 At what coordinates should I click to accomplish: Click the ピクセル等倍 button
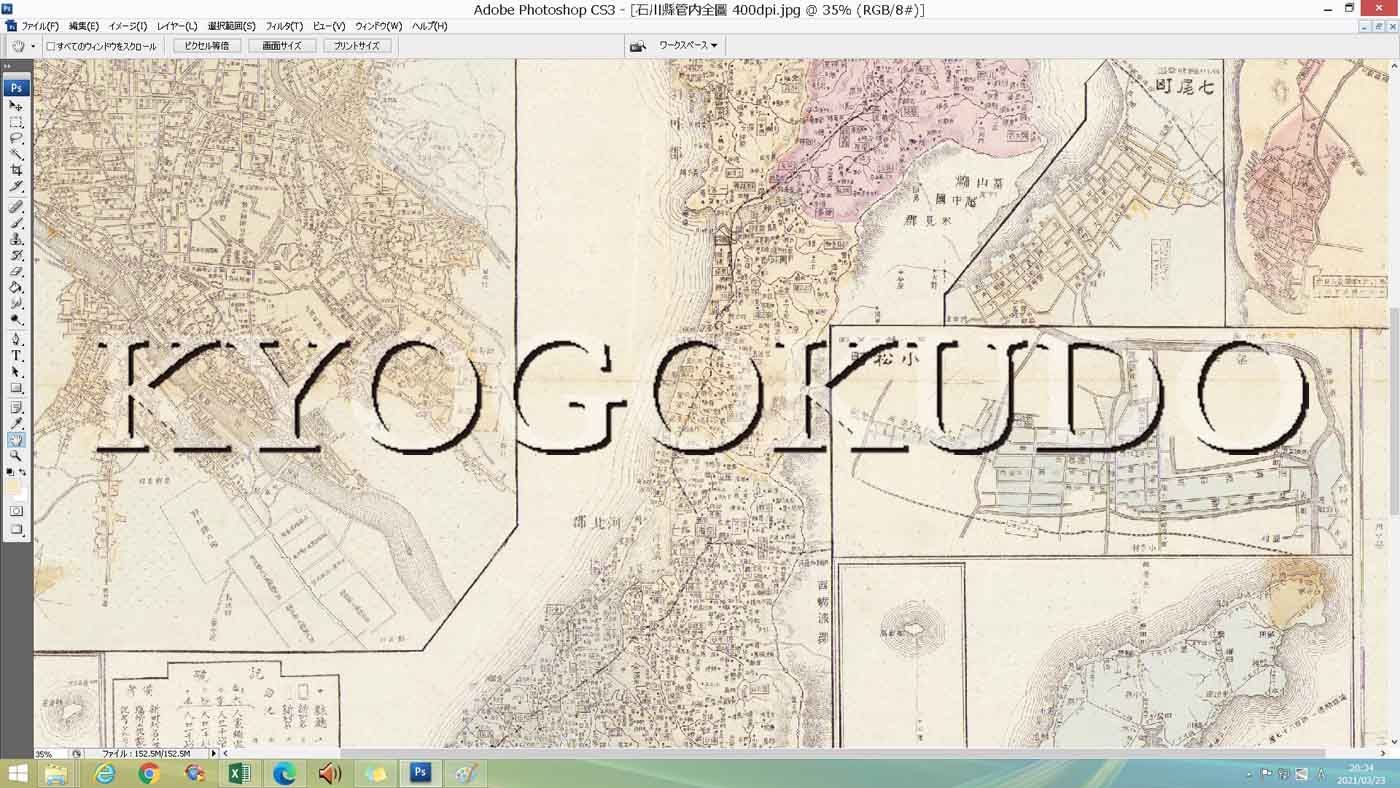click(207, 46)
